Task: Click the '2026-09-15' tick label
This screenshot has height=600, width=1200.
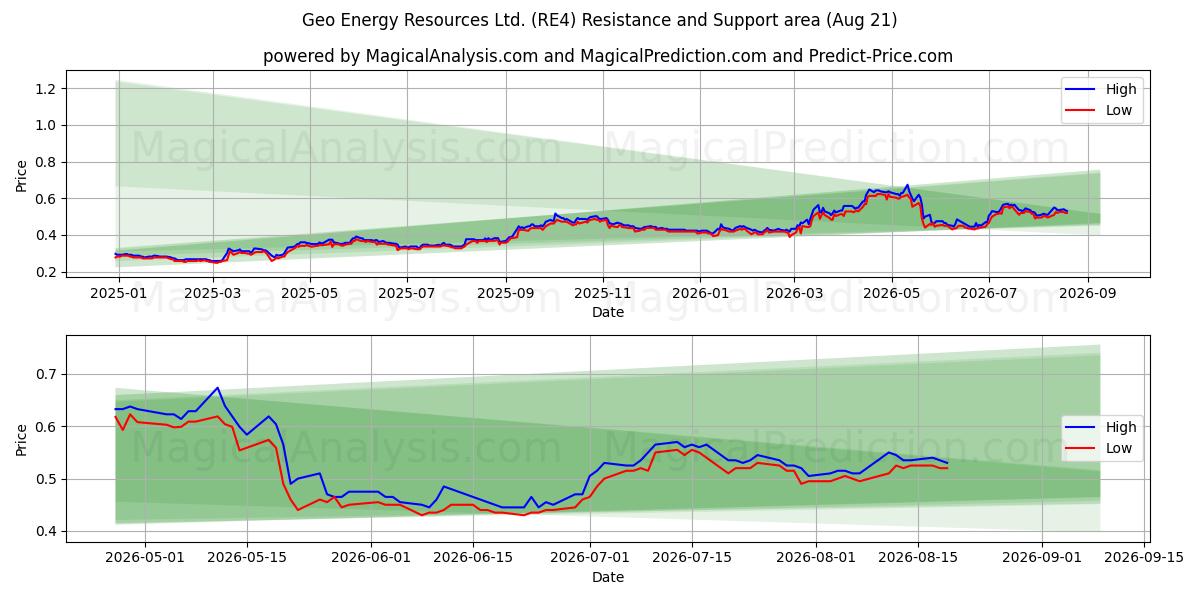Action: pyautogui.click(x=1144, y=558)
